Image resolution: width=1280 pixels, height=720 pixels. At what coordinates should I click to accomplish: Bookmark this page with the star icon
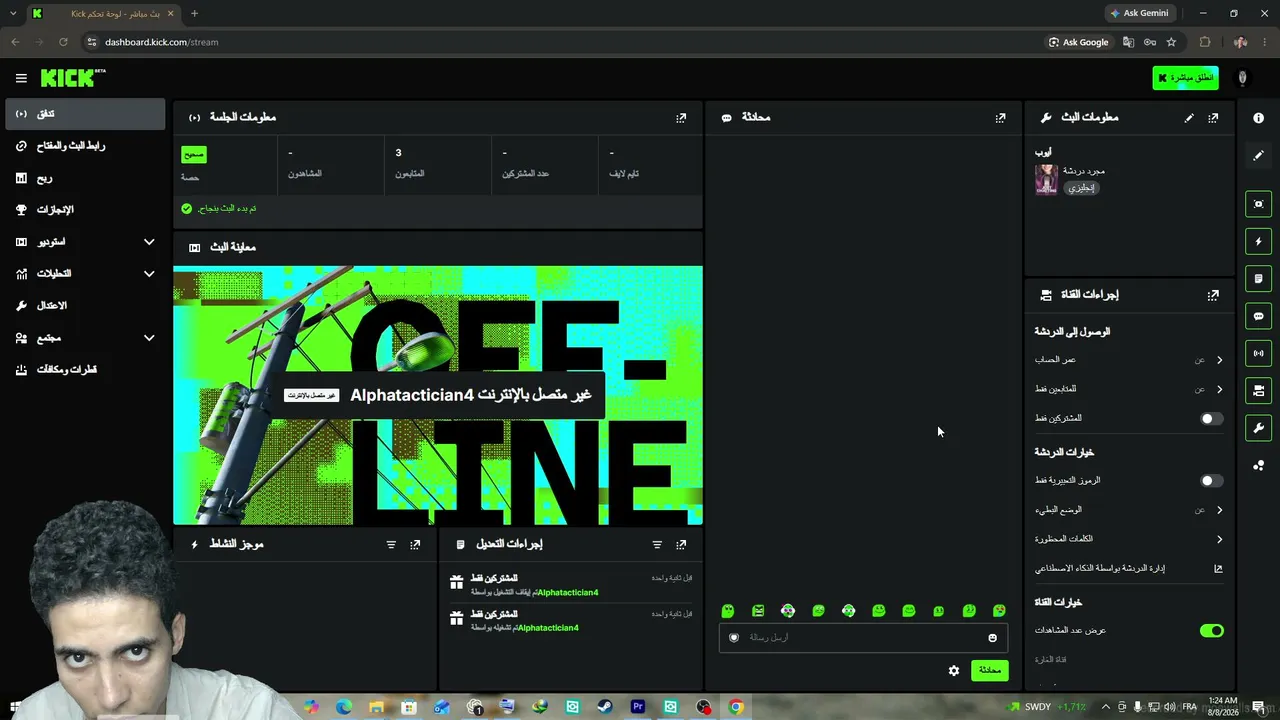[1171, 42]
